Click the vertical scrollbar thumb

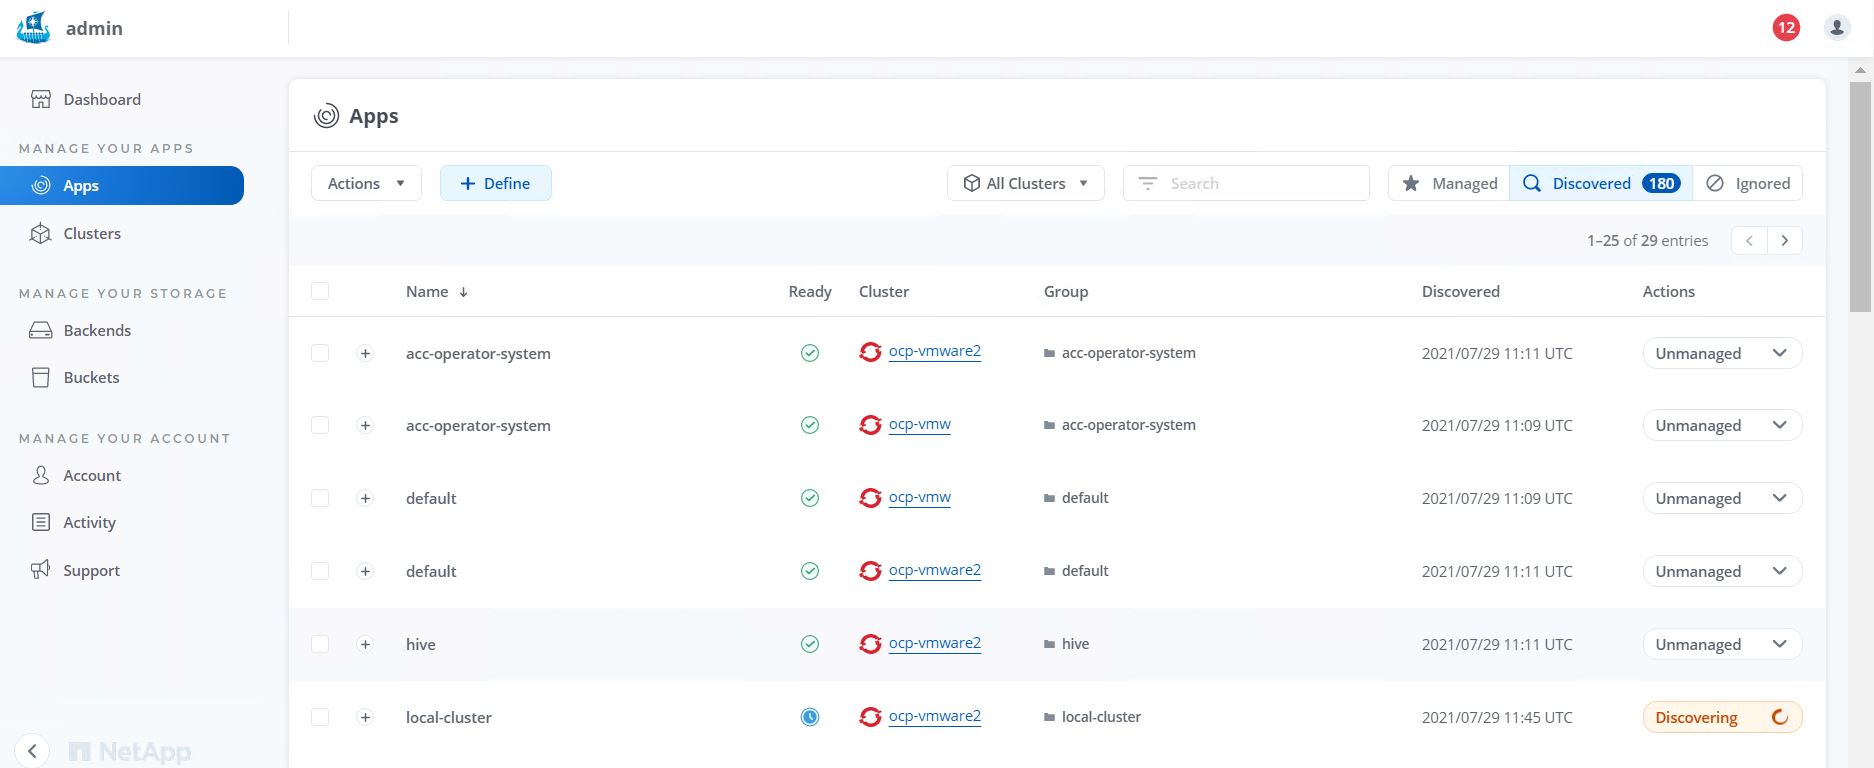tap(1860, 197)
